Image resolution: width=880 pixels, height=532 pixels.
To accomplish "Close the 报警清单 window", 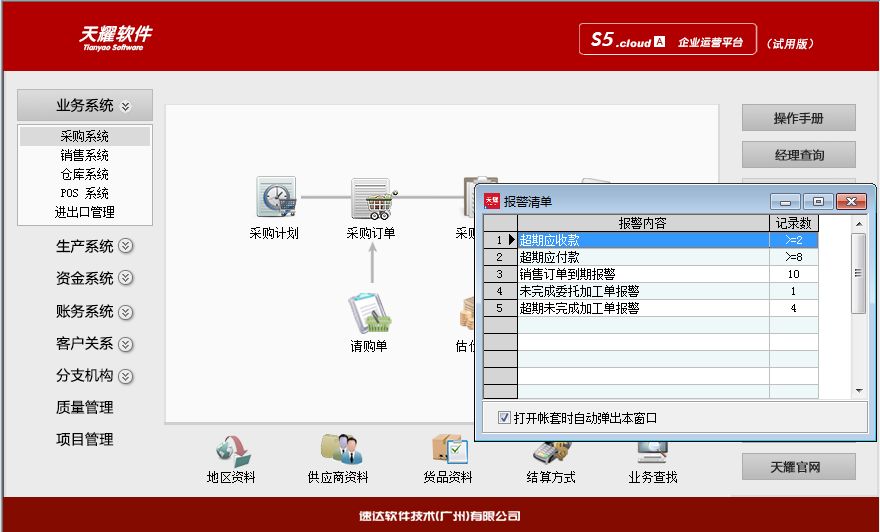I will click(x=851, y=201).
